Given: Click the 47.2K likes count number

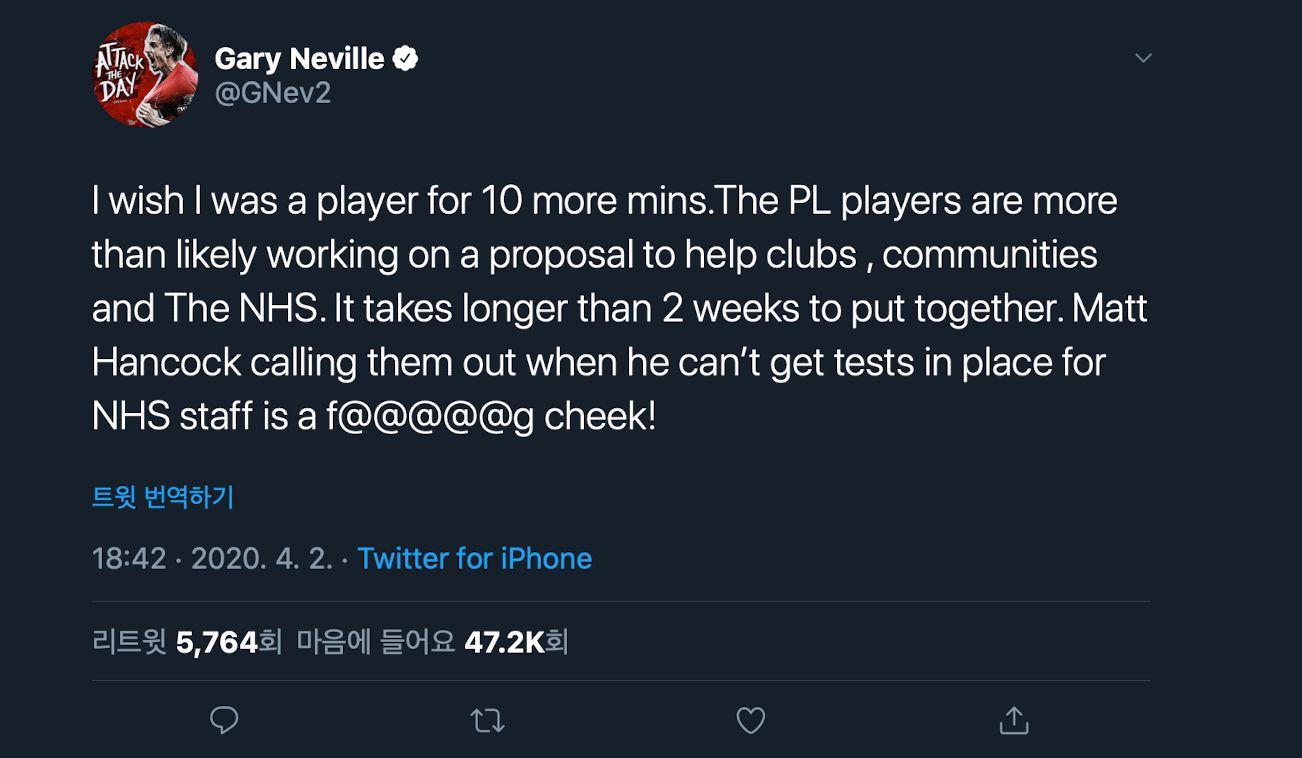Looking at the screenshot, I should point(504,641).
